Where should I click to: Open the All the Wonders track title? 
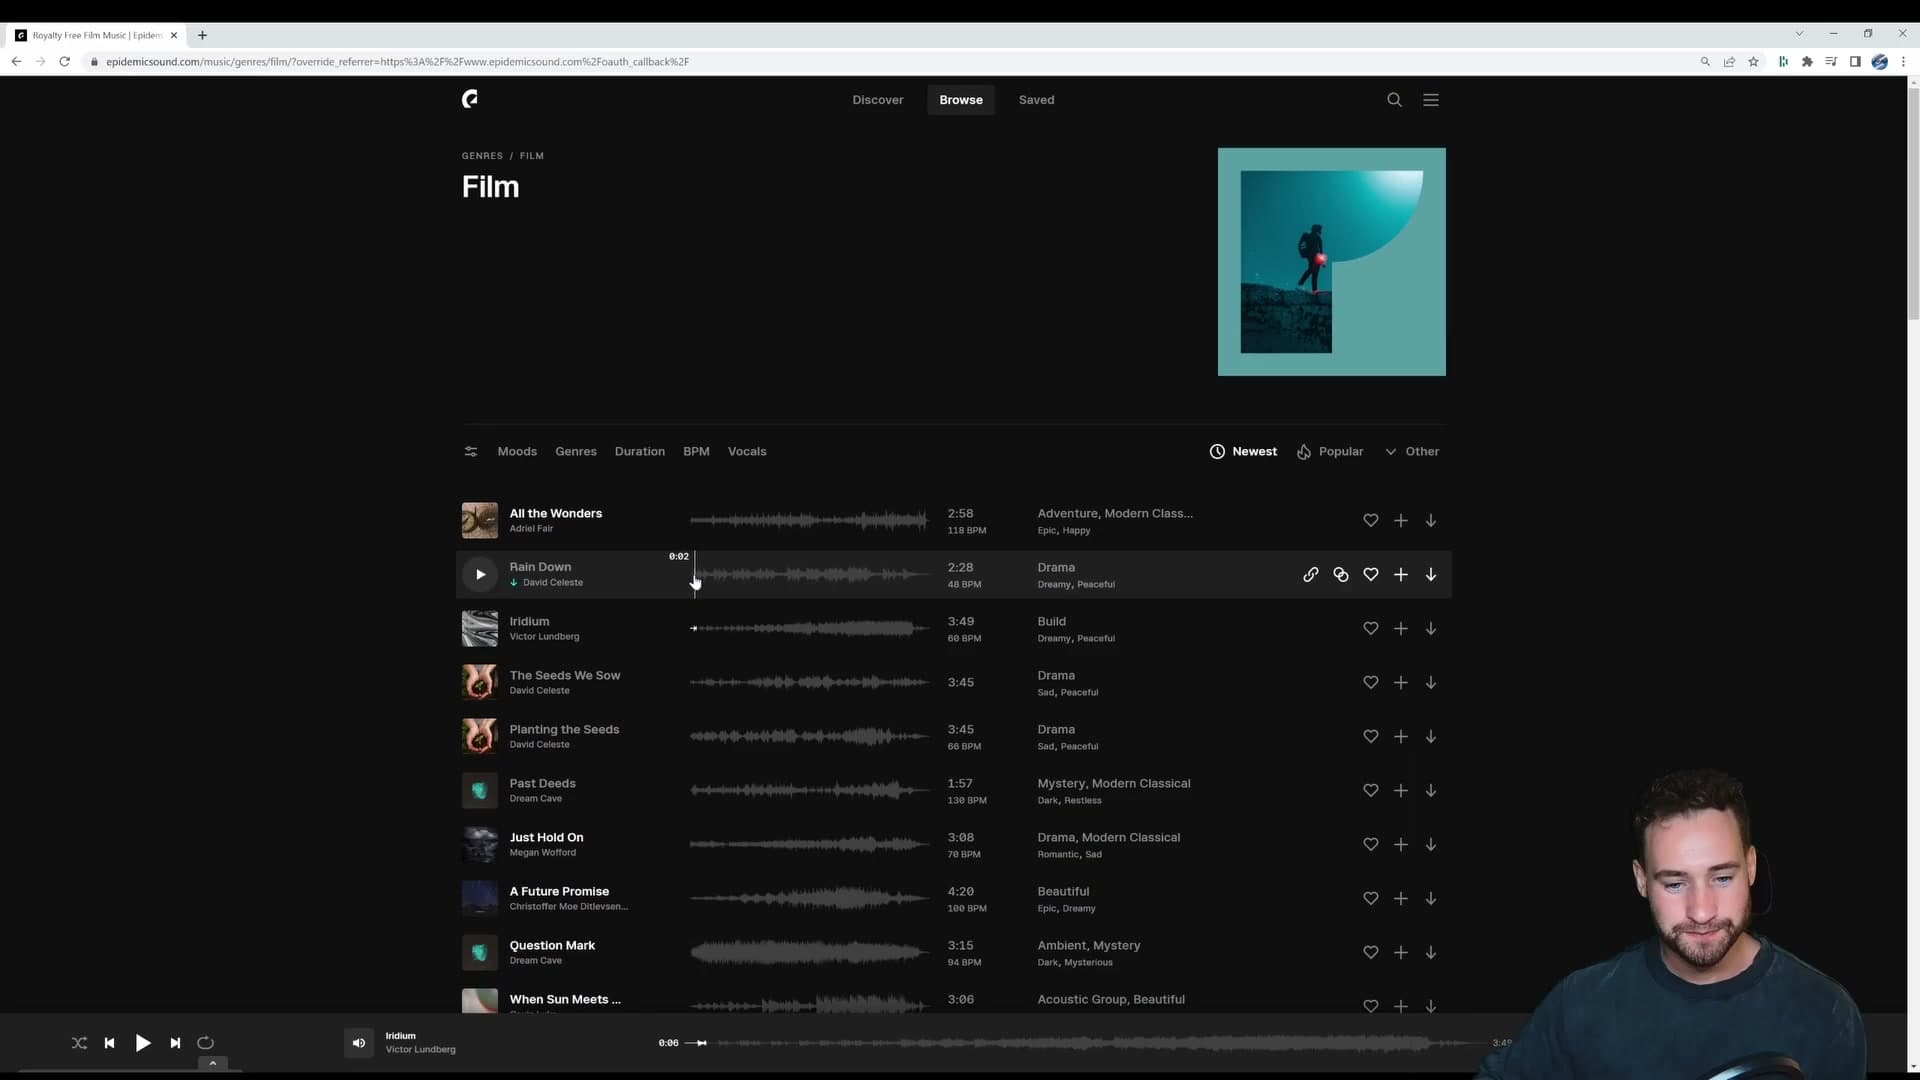point(556,513)
